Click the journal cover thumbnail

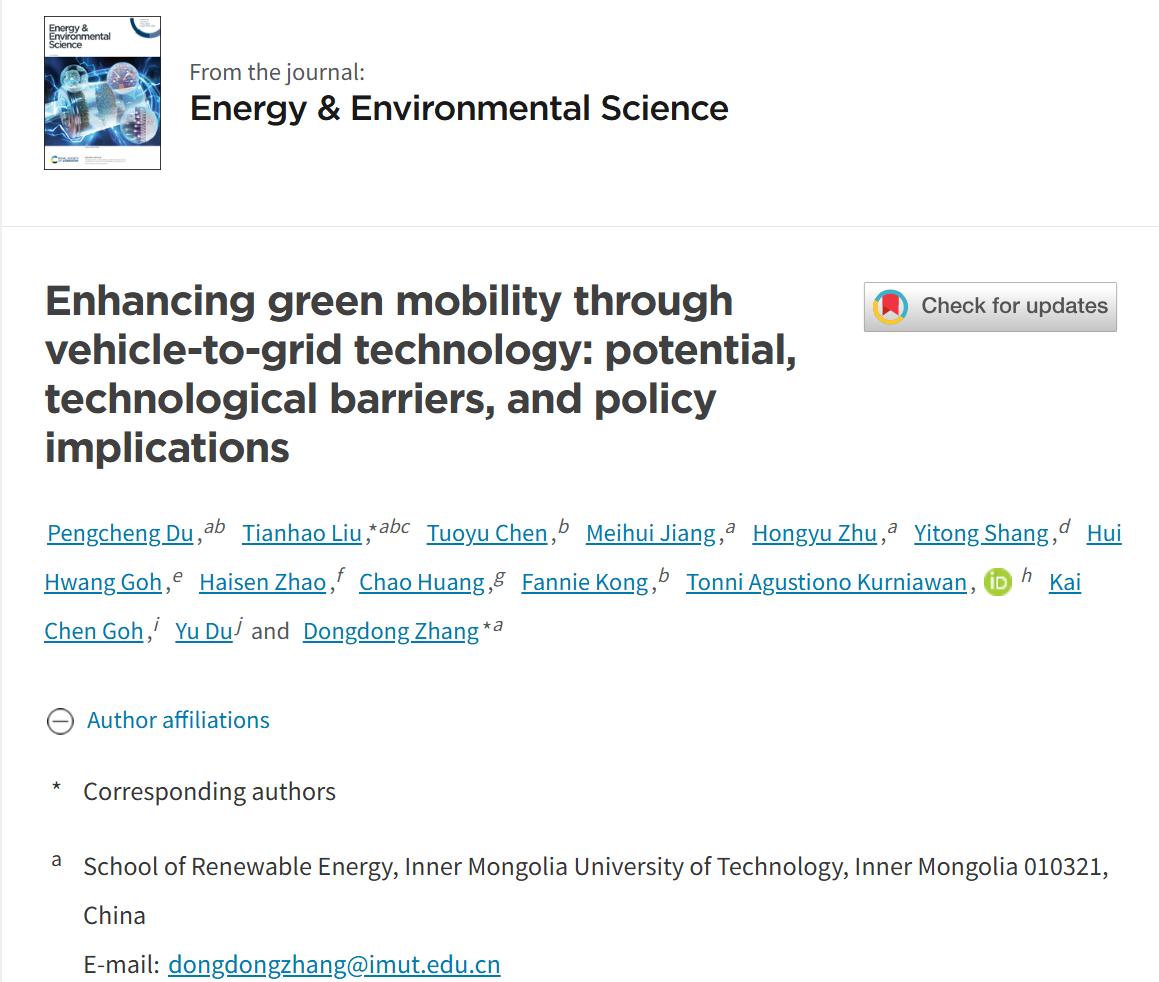click(x=102, y=93)
